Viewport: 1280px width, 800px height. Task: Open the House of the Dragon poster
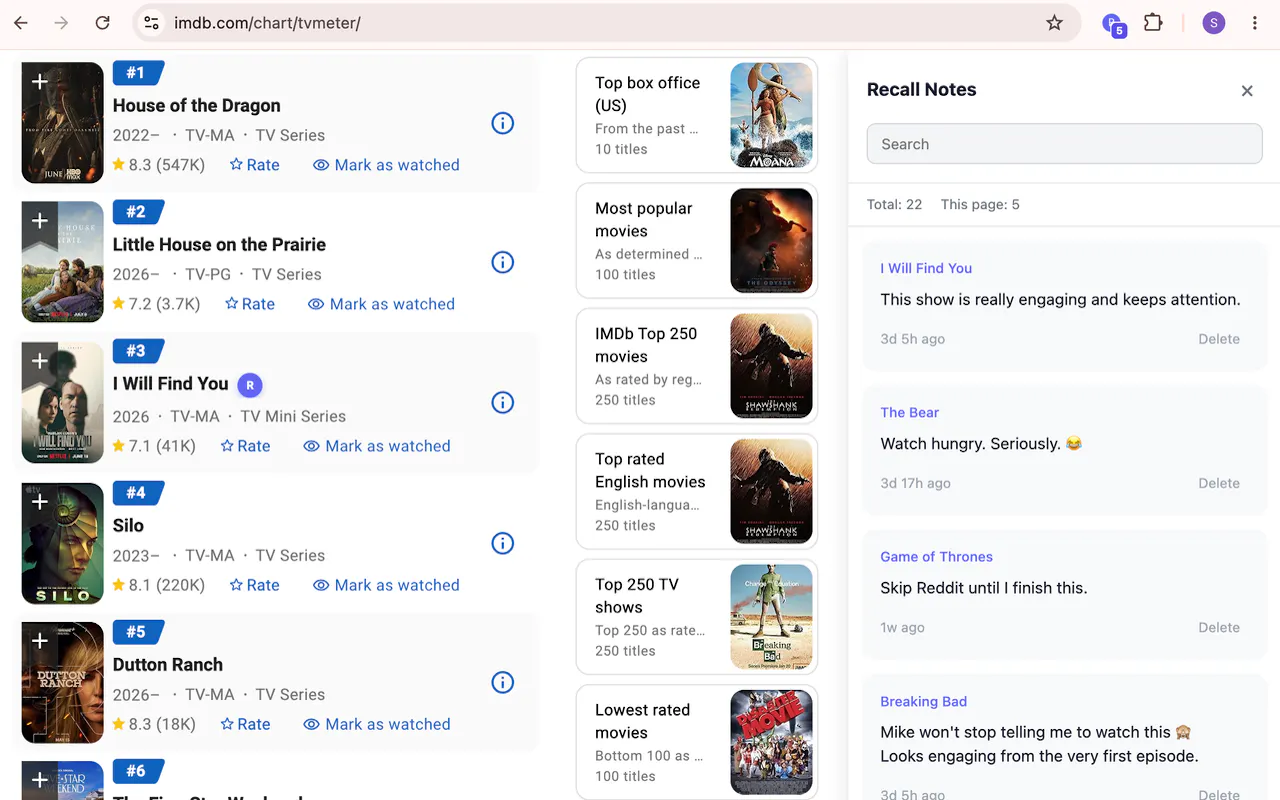[63, 123]
